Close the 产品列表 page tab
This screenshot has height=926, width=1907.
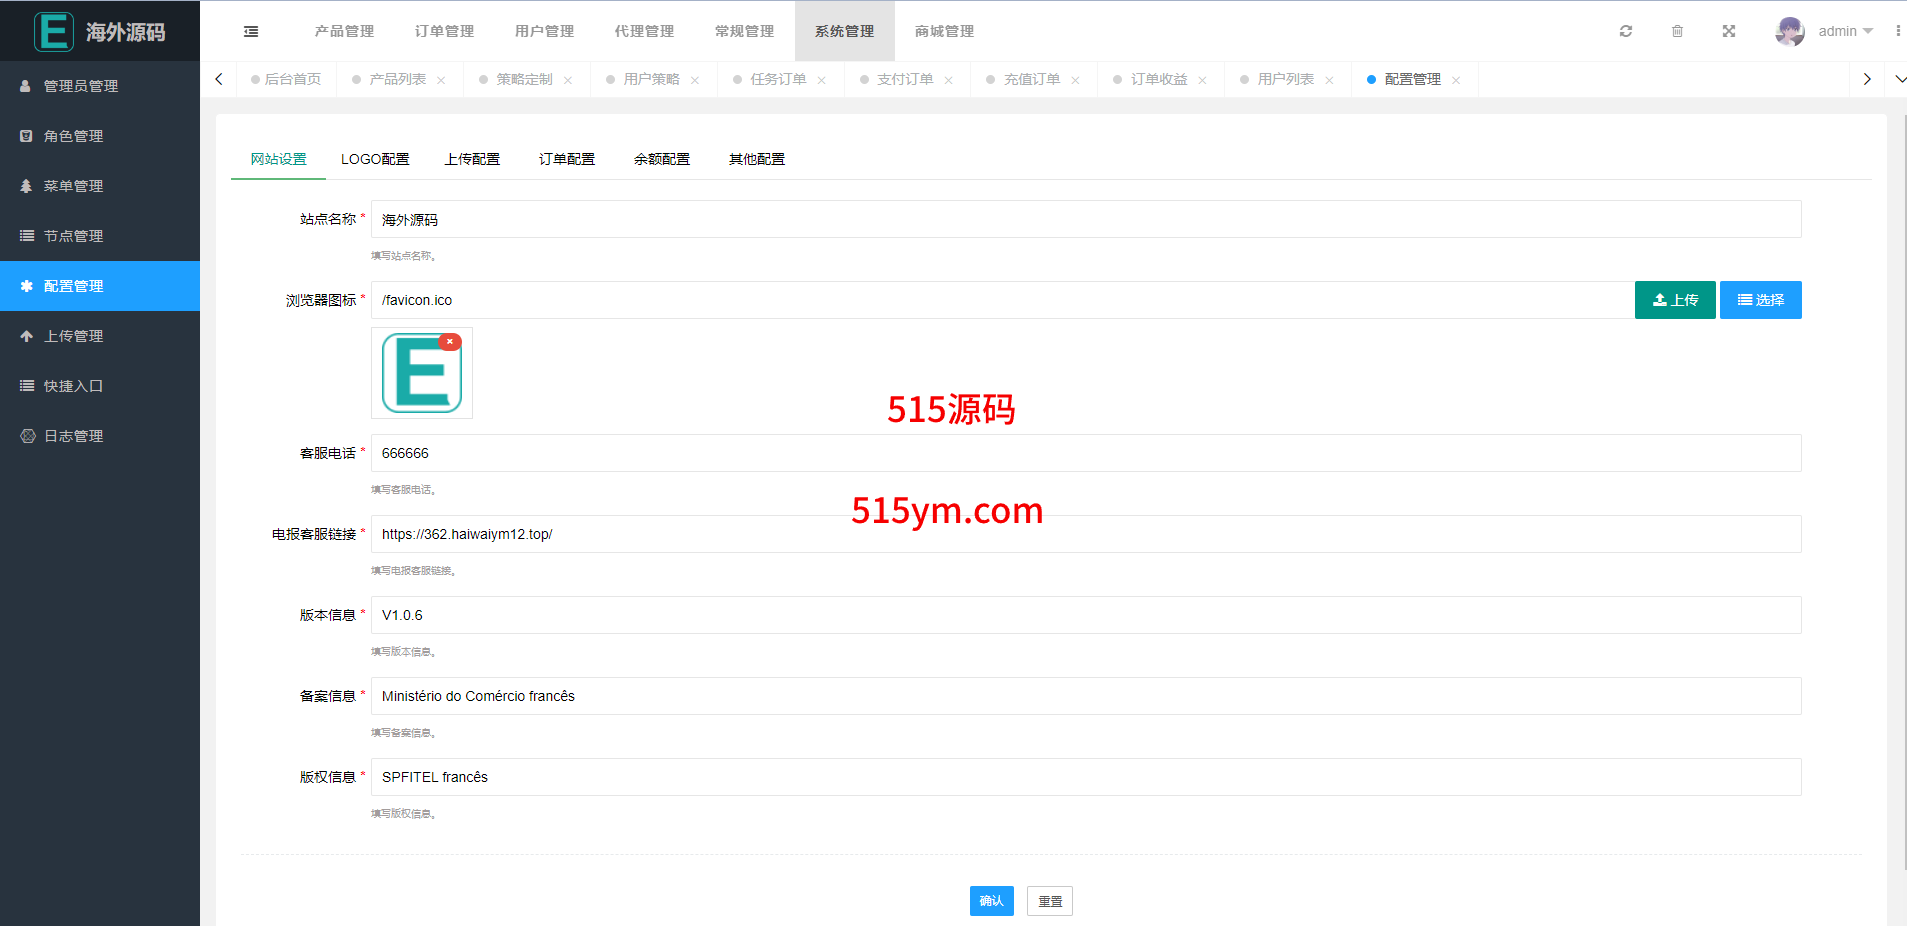[441, 80]
